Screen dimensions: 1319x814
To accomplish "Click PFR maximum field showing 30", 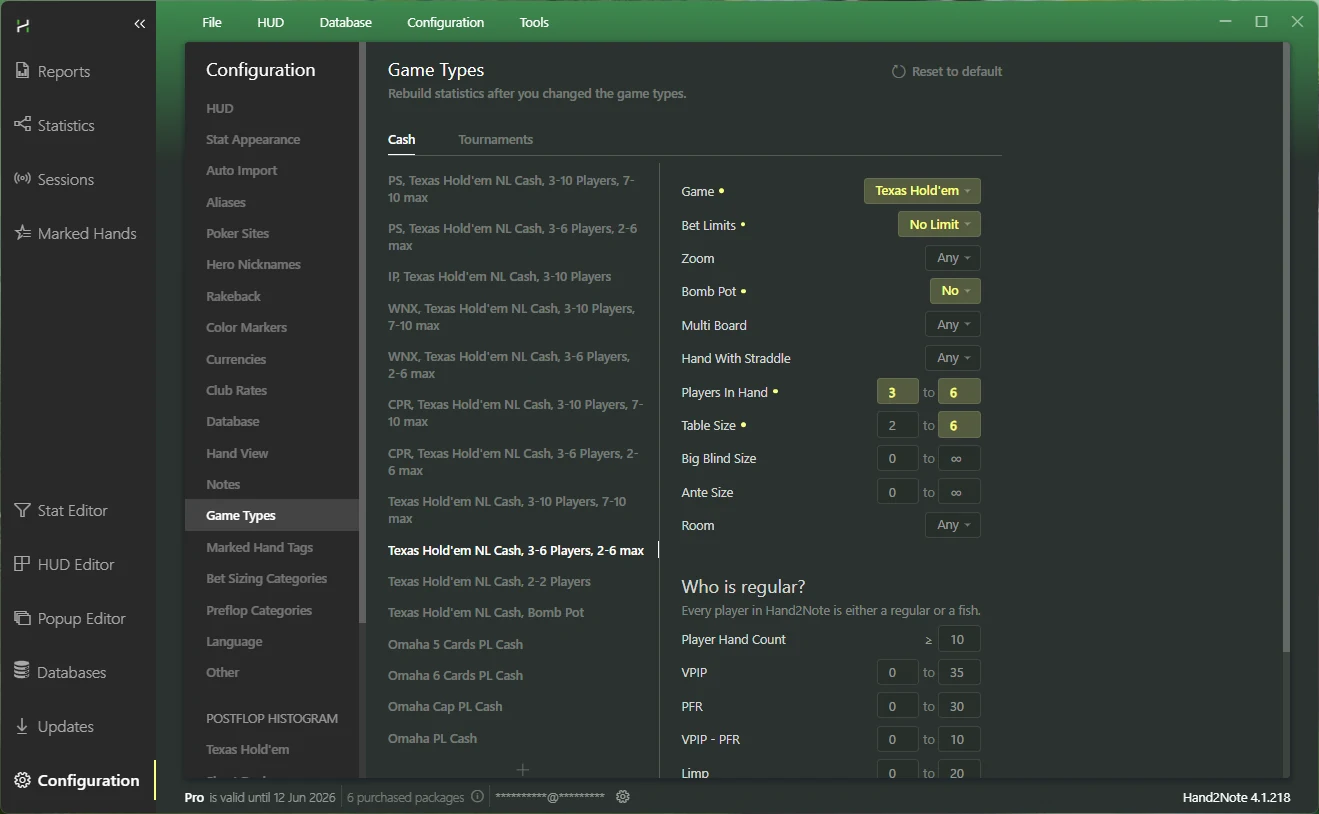I will pyautogui.click(x=959, y=706).
